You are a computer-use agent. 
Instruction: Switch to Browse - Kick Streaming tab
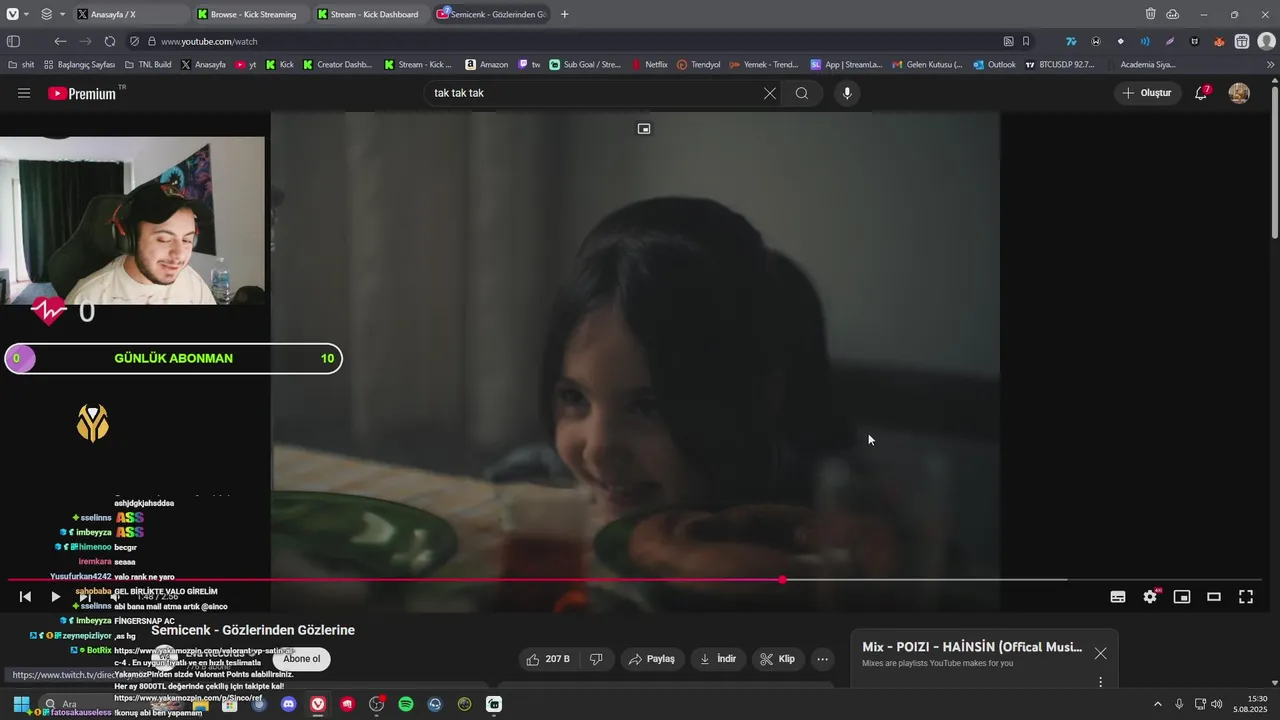click(x=250, y=14)
